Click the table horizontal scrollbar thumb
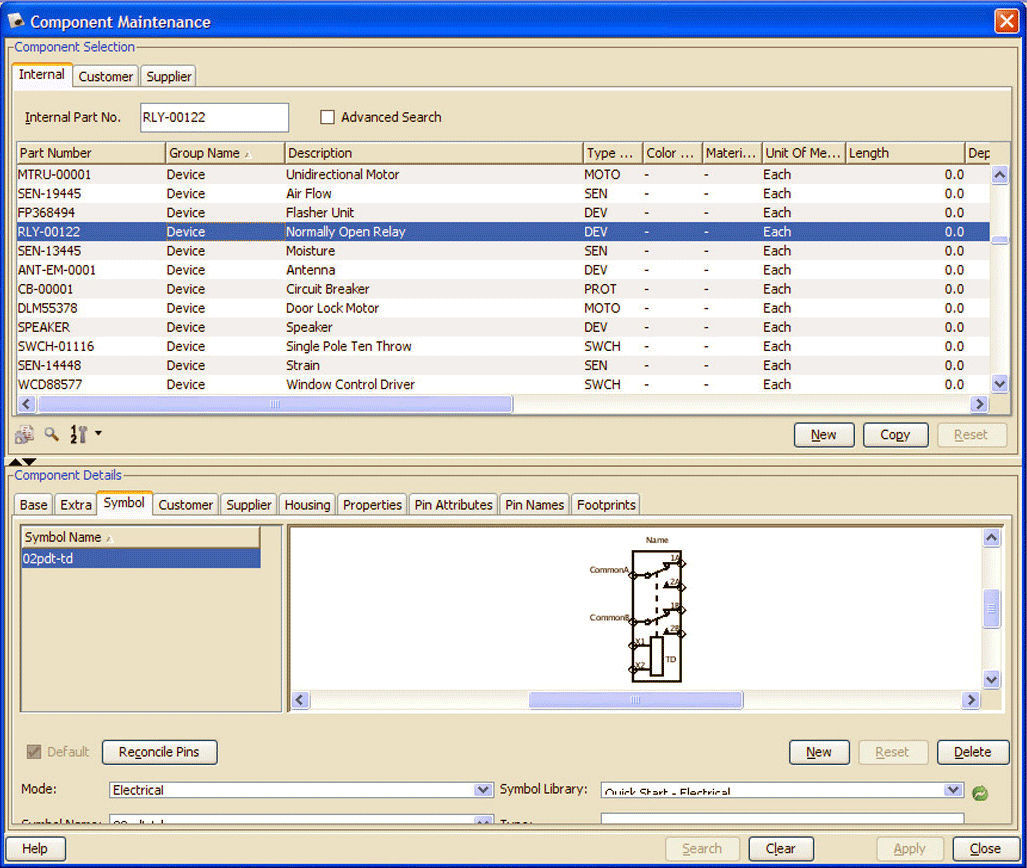This screenshot has width=1027, height=868. pyautogui.click(x=275, y=404)
